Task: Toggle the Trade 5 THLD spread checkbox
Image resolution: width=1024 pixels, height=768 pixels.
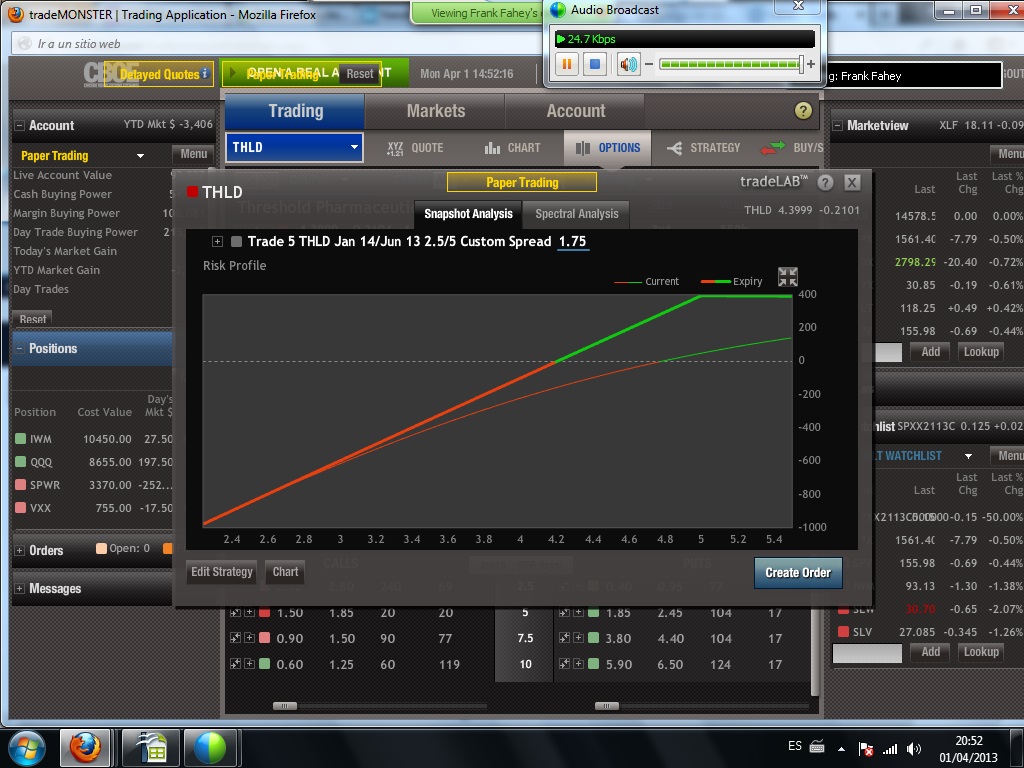Action: pyautogui.click(x=236, y=242)
